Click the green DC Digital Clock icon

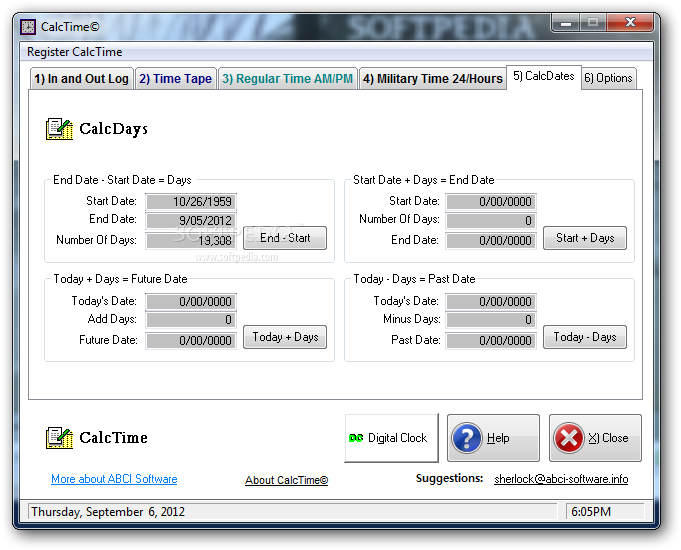tap(356, 438)
